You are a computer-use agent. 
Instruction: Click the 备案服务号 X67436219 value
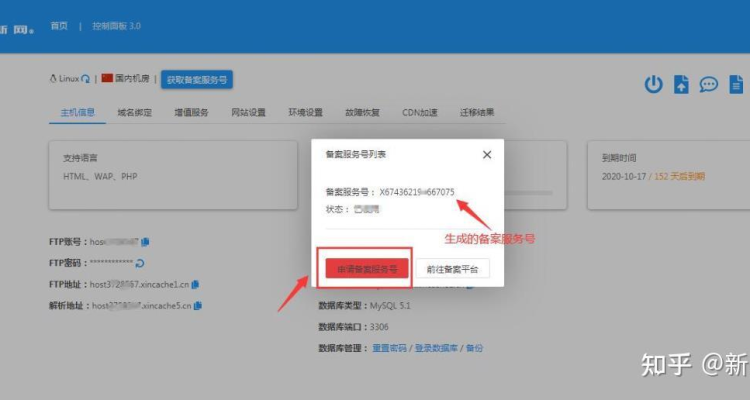click(417, 192)
